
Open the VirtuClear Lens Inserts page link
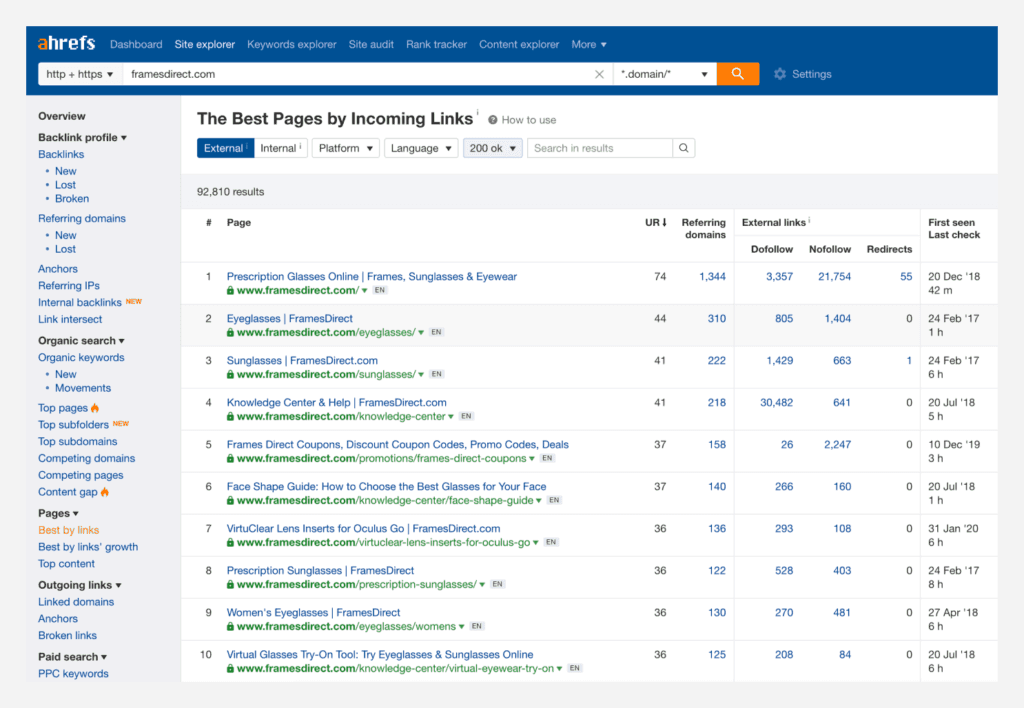[363, 528]
